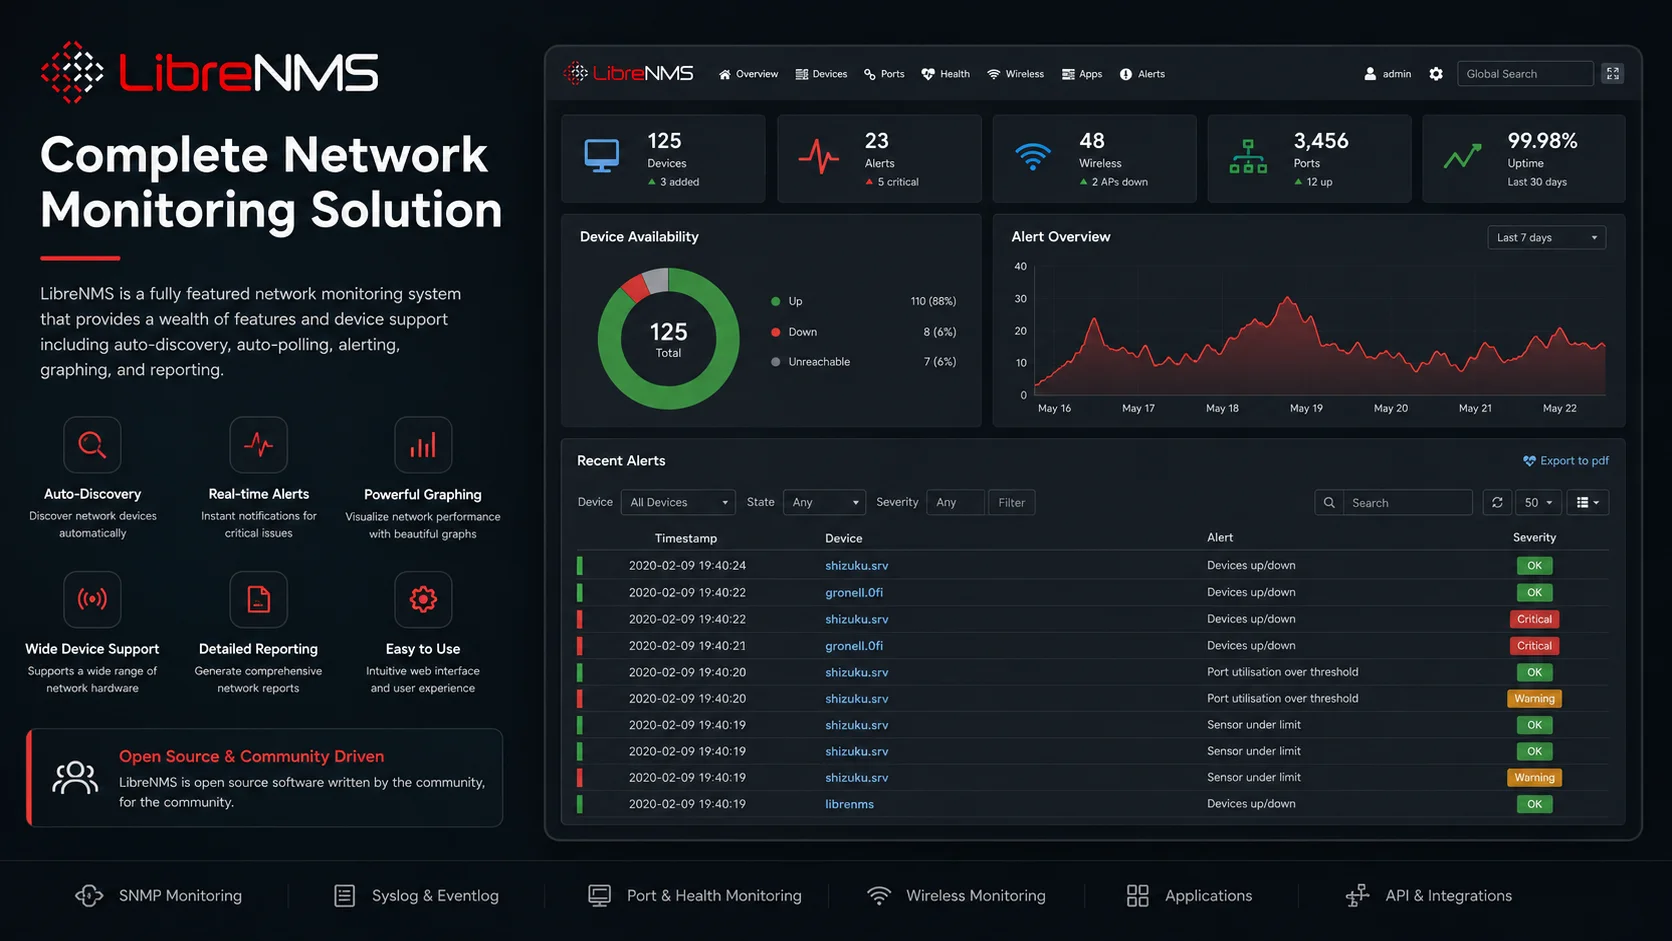Click the API & Integrations icon

coord(1357,896)
